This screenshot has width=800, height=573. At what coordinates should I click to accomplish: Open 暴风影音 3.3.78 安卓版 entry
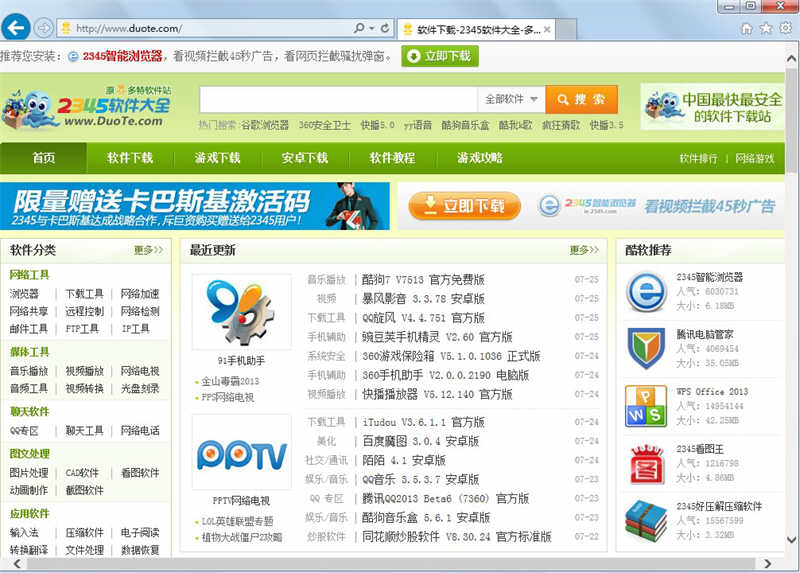(423, 298)
